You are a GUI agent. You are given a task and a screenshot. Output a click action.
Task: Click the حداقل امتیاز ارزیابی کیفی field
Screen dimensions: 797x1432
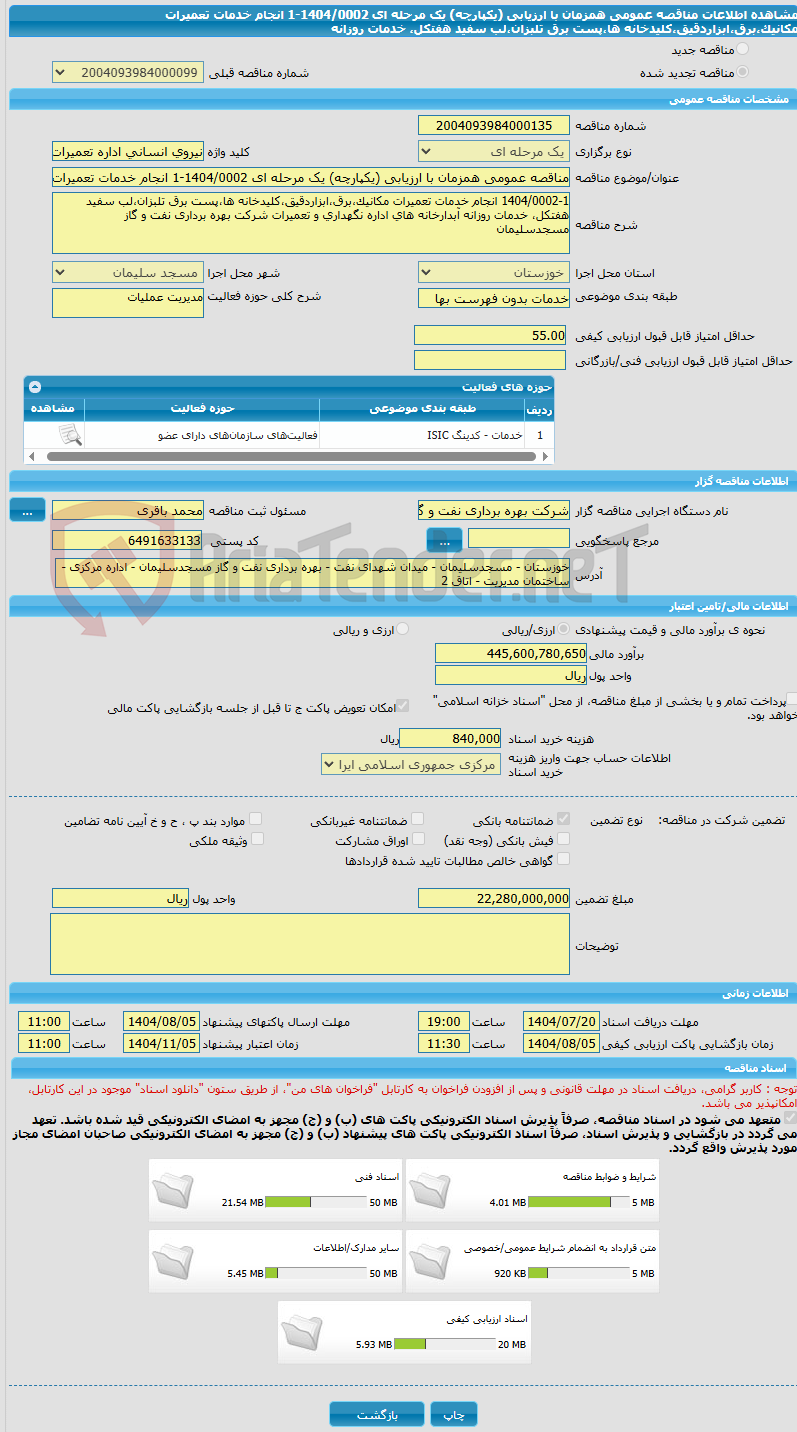490,335
